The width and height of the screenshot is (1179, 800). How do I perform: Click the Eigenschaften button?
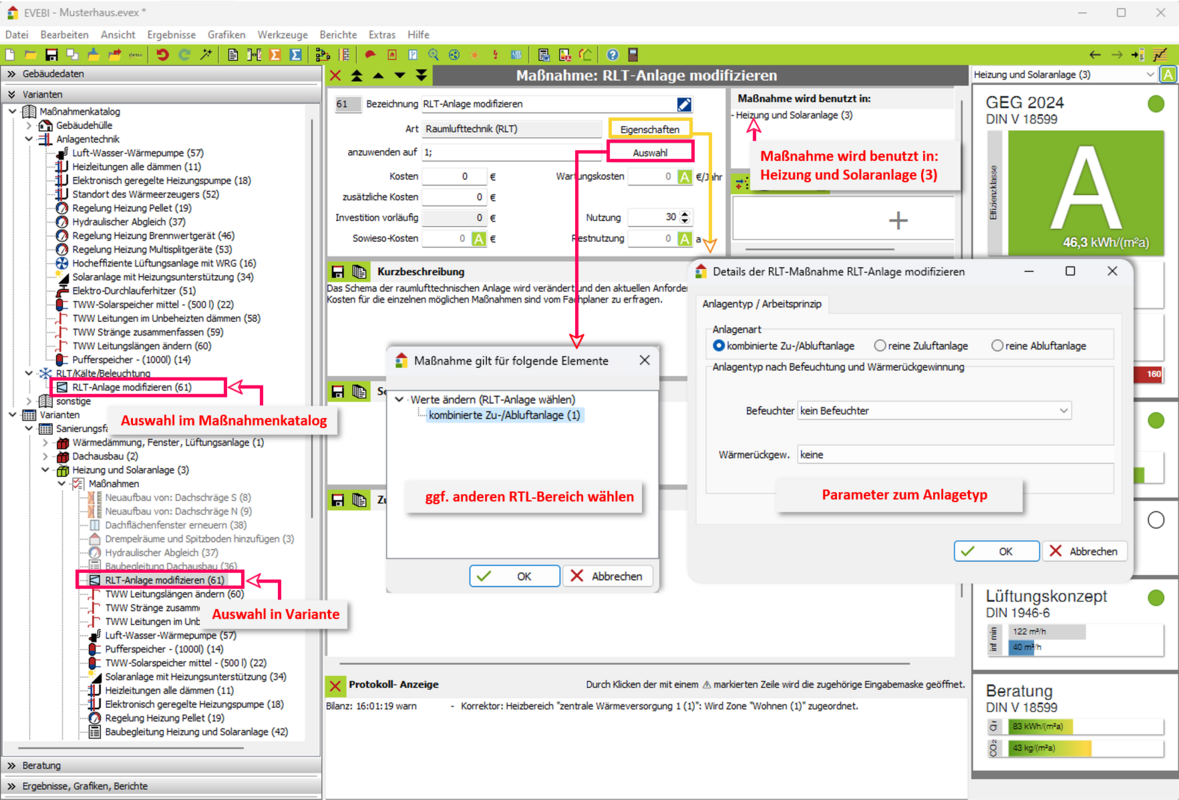649,130
